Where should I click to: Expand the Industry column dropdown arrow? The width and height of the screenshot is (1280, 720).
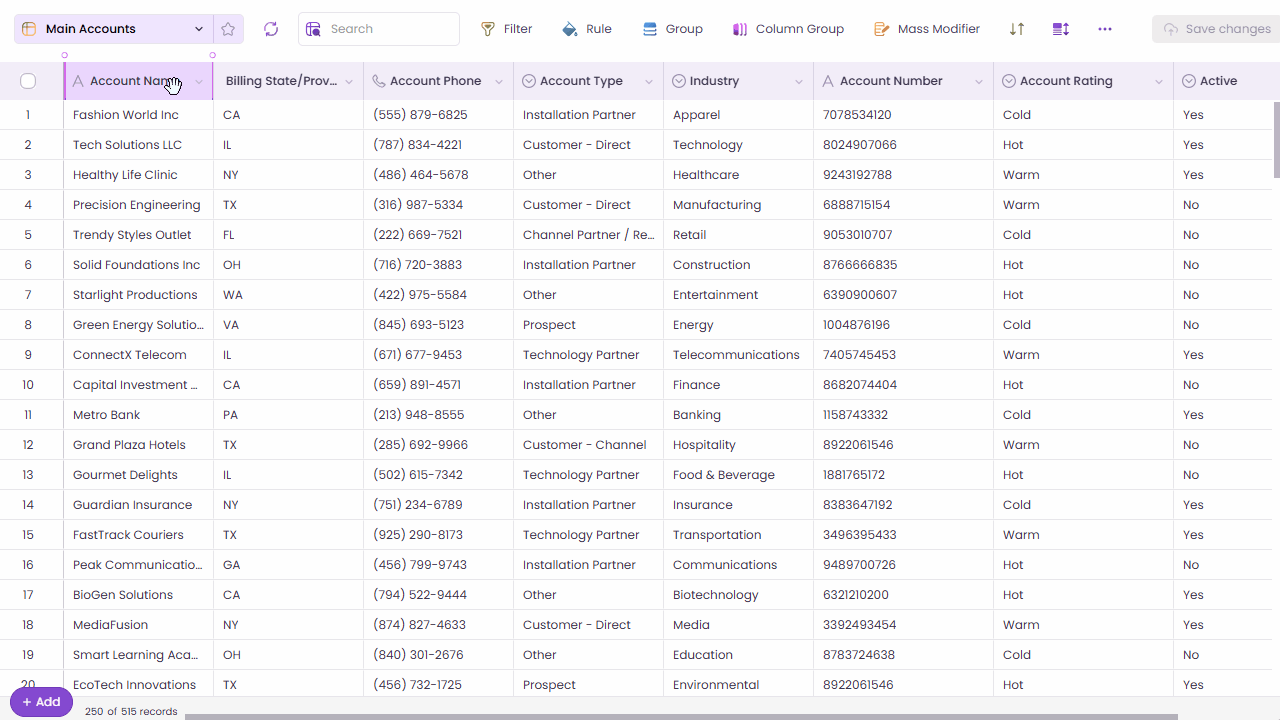point(799,82)
